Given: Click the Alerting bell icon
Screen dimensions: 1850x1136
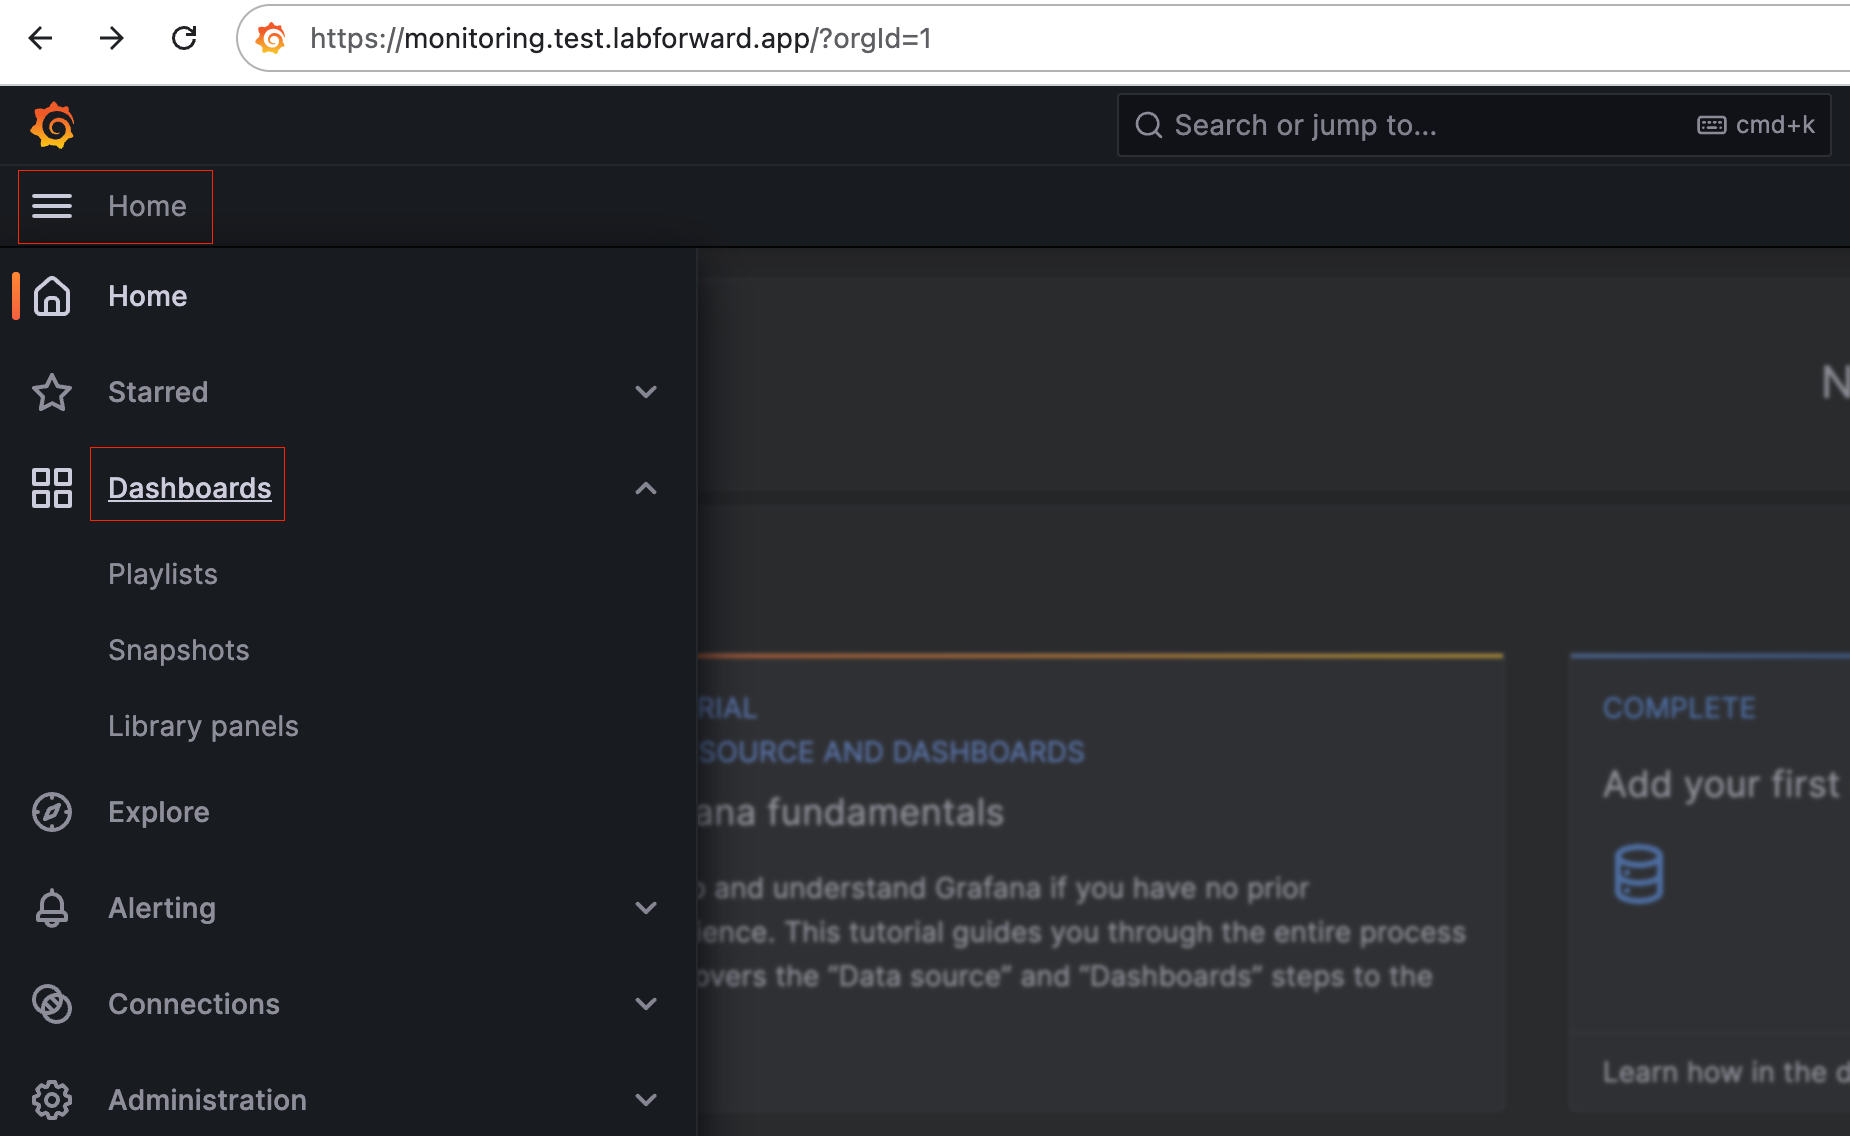Looking at the screenshot, I should (x=52, y=908).
